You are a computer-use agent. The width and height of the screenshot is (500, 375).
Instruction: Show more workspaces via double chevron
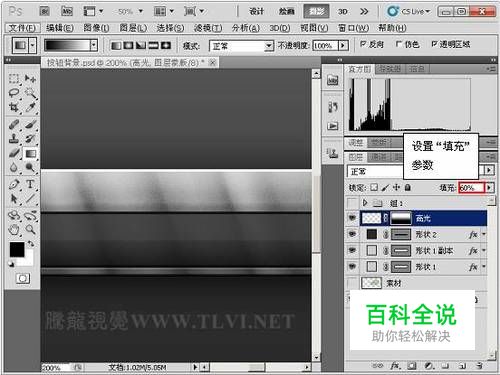point(364,12)
